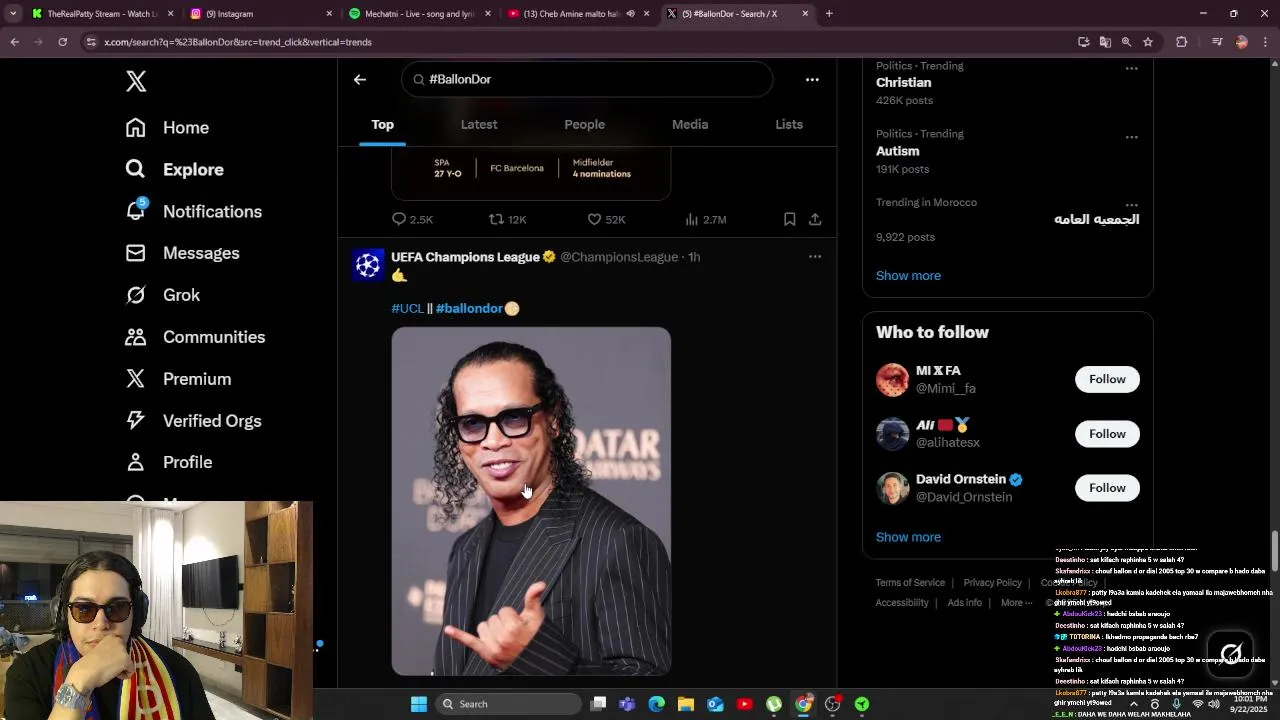The image size is (1280, 720).
Task: Open Notifications with bell icon
Action: click(193, 212)
